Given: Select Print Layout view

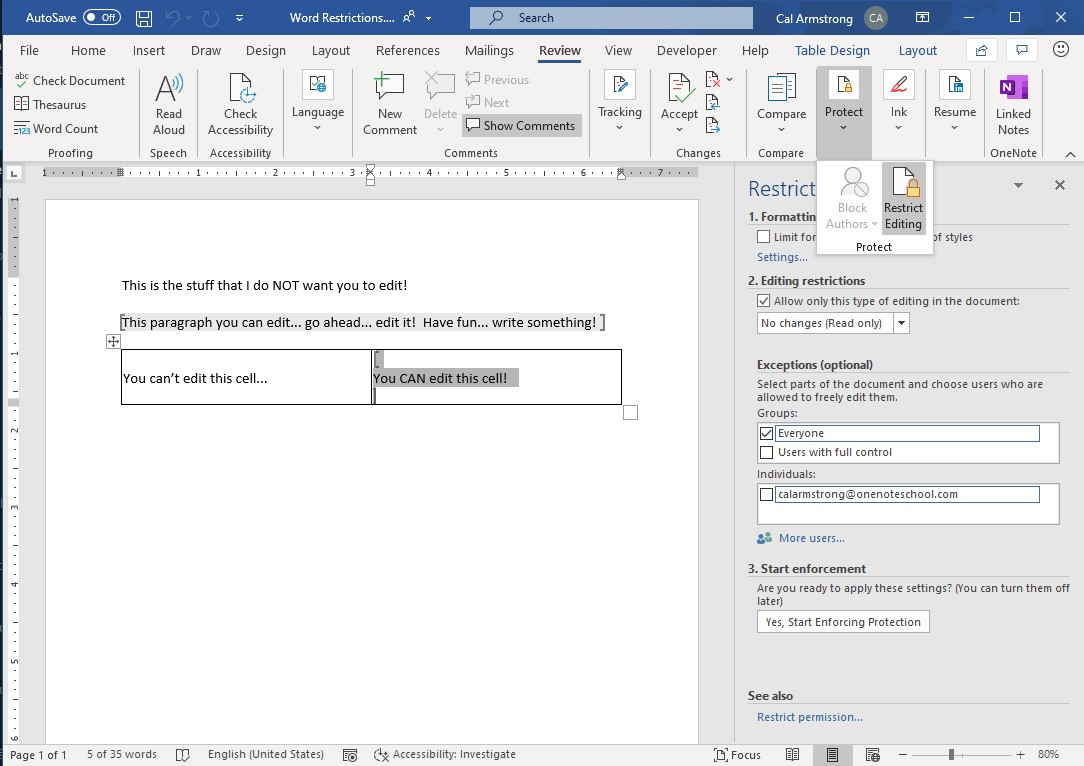Looking at the screenshot, I should click(x=832, y=755).
